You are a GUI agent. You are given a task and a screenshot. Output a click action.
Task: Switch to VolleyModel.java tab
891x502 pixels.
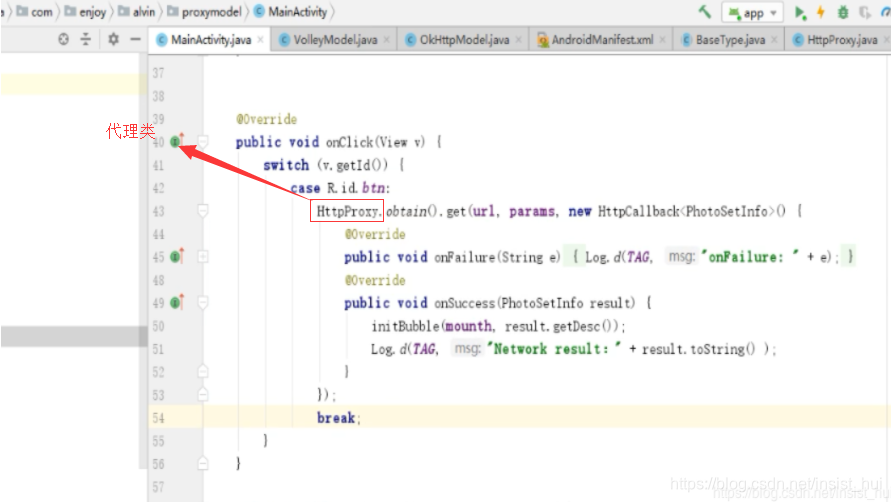point(334,40)
